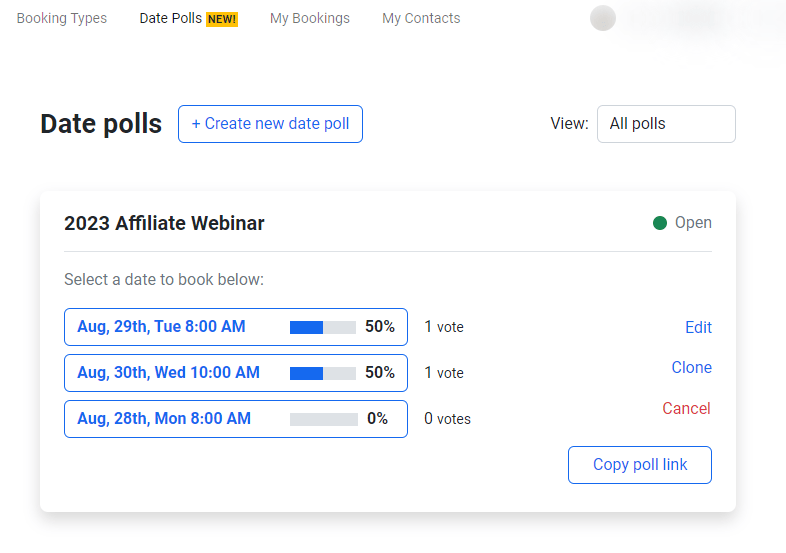Go to My Bookings tab

tap(310, 19)
